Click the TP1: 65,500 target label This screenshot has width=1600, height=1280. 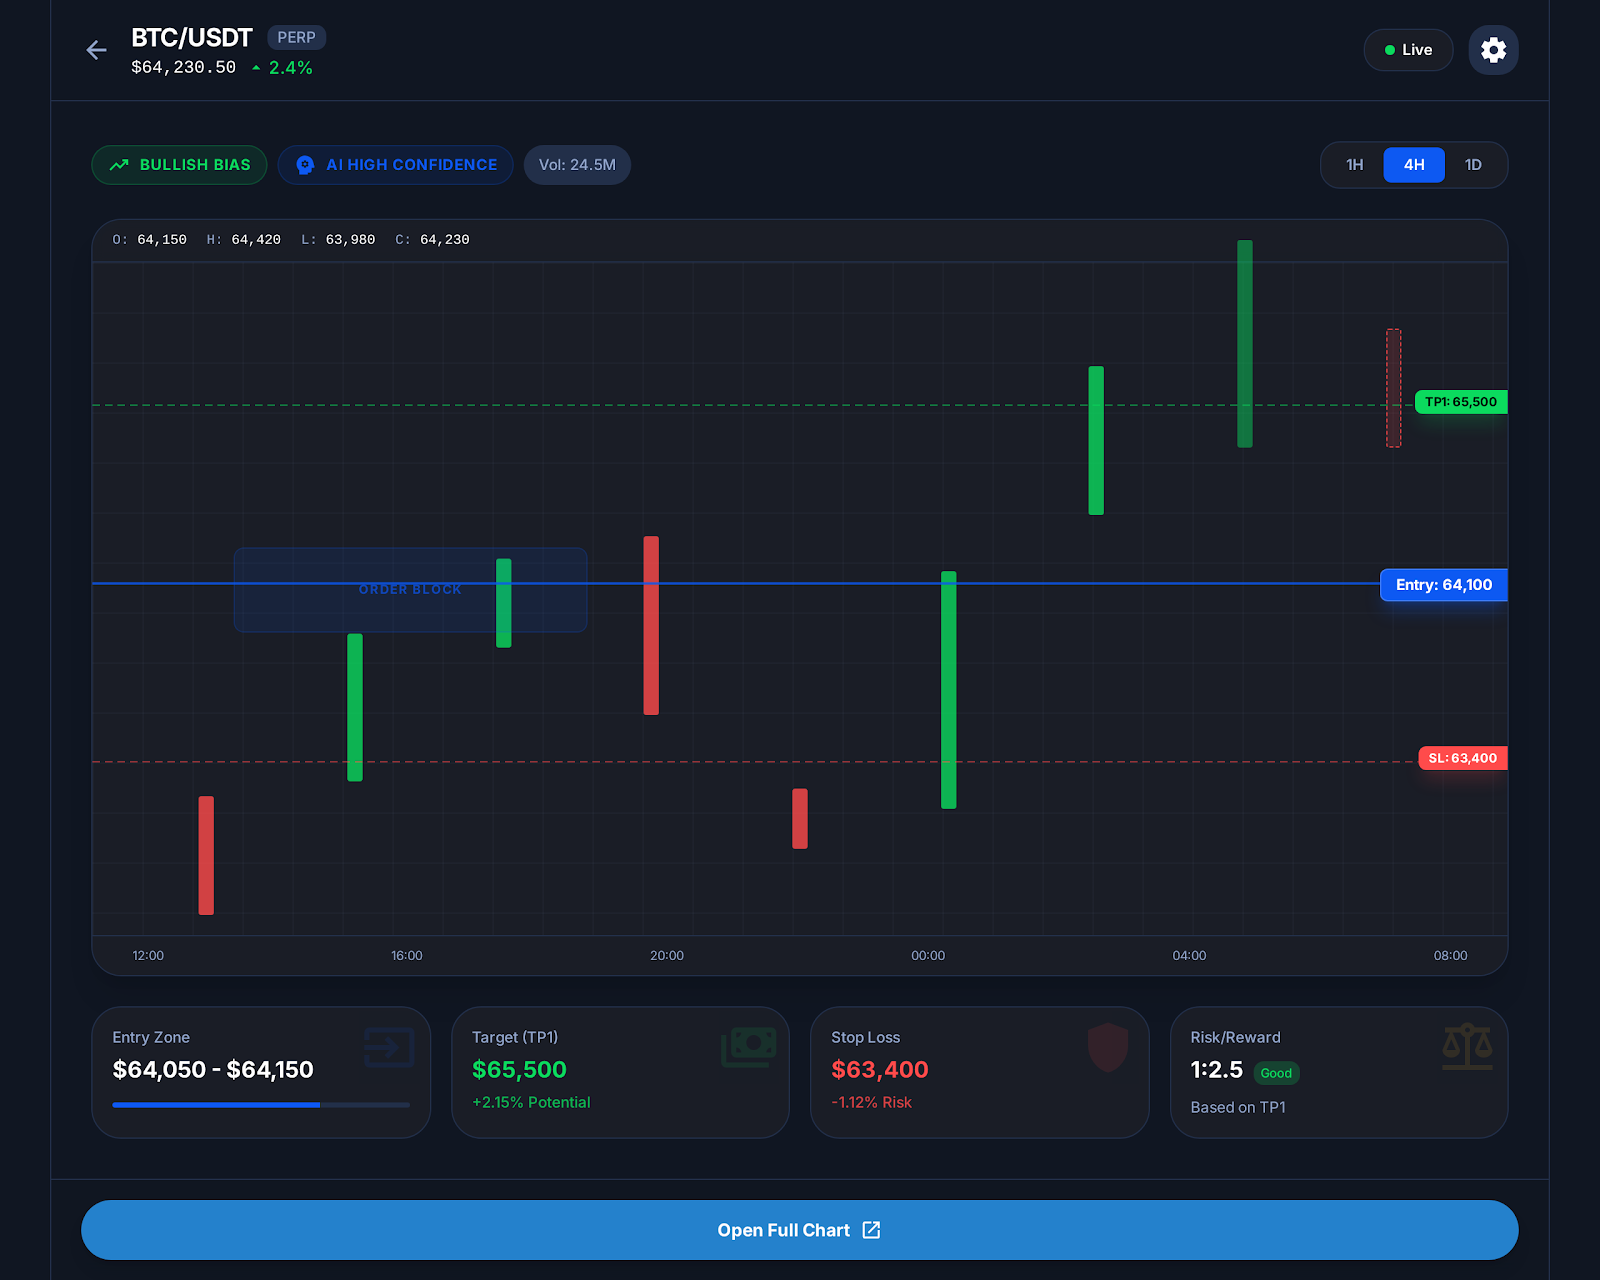point(1461,402)
